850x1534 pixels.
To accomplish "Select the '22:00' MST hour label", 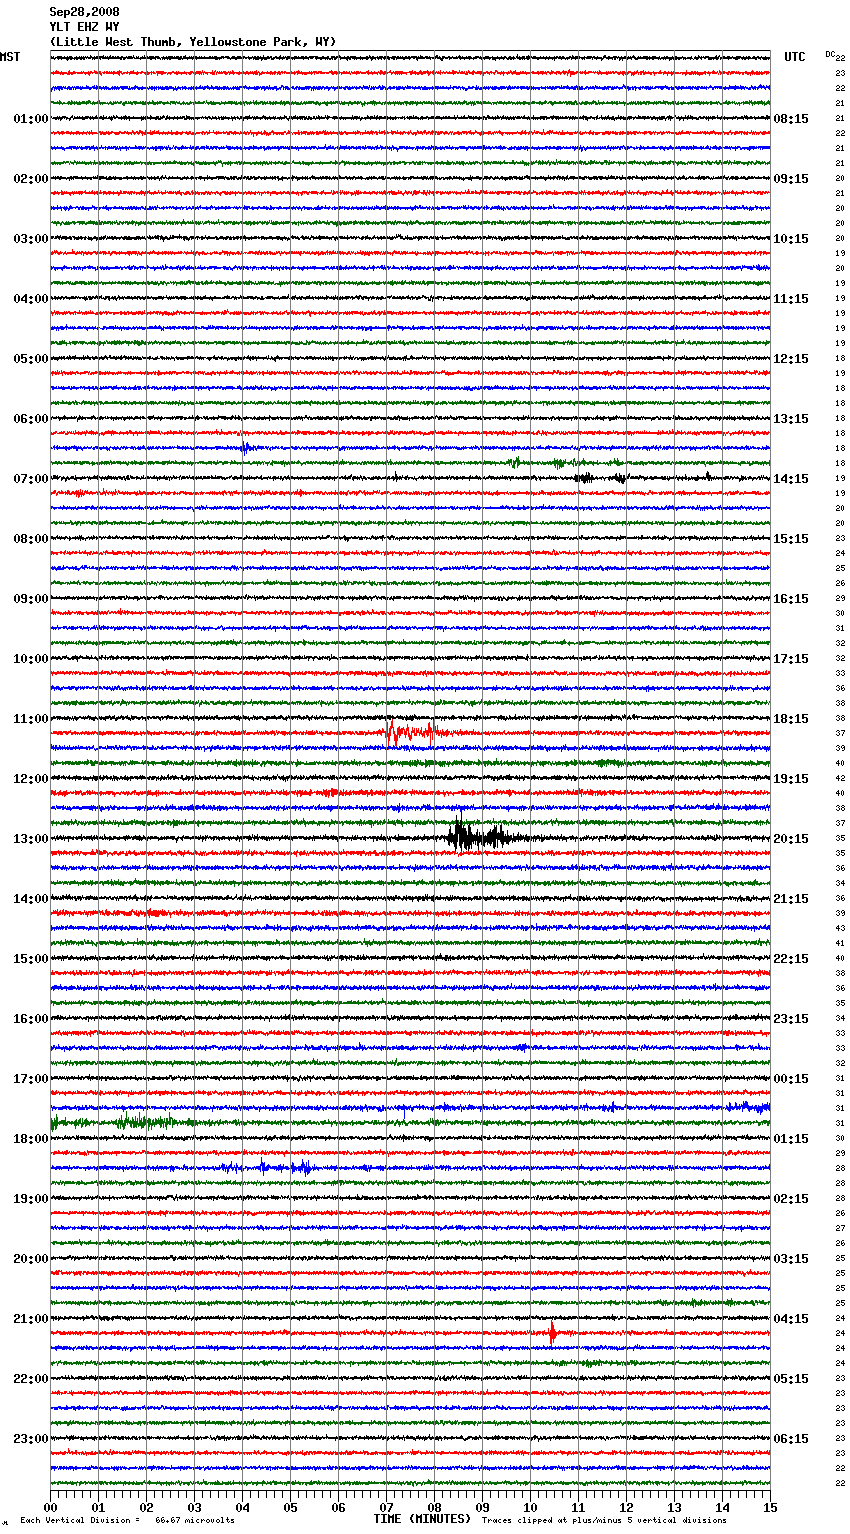I will (x=31, y=1379).
